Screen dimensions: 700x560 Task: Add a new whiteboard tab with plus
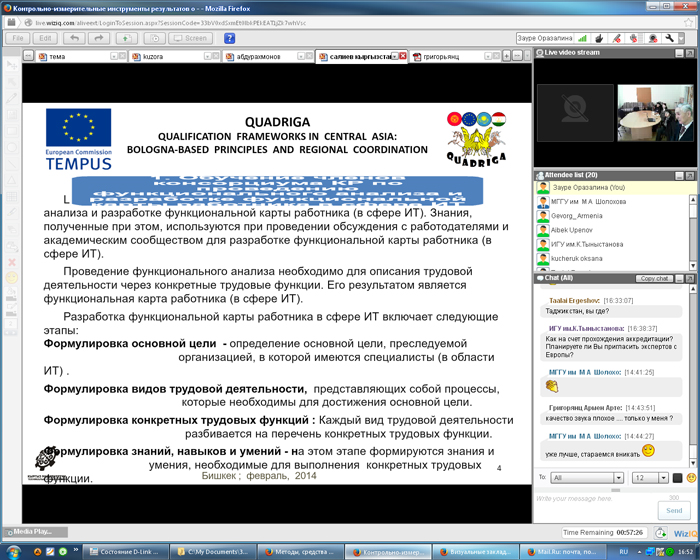(507, 56)
